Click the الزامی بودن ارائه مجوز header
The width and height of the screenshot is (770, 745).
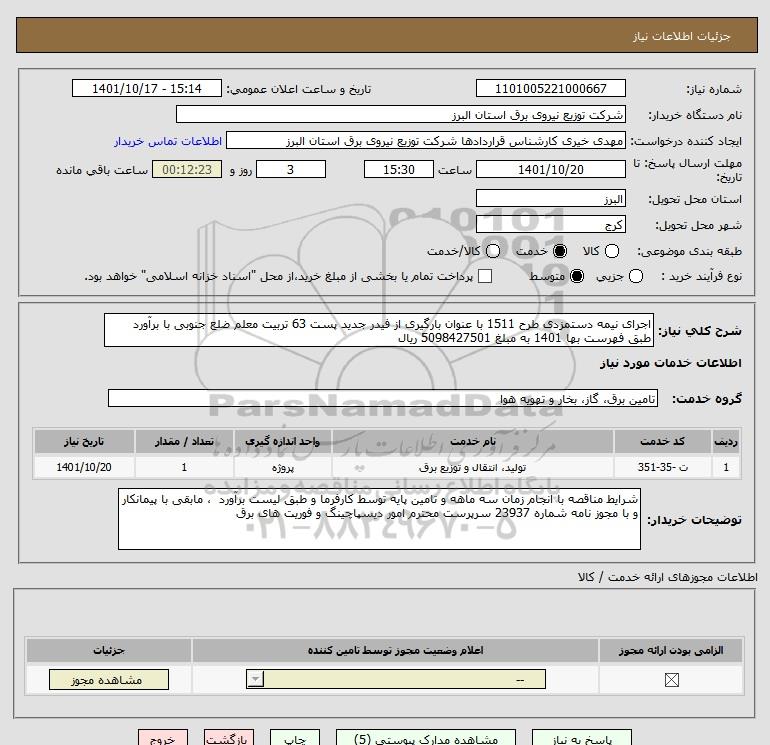(x=671, y=650)
